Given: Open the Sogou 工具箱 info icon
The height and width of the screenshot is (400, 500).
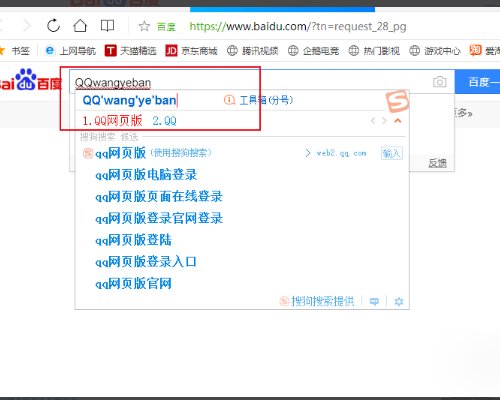Looking at the screenshot, I should click(229, 100).
